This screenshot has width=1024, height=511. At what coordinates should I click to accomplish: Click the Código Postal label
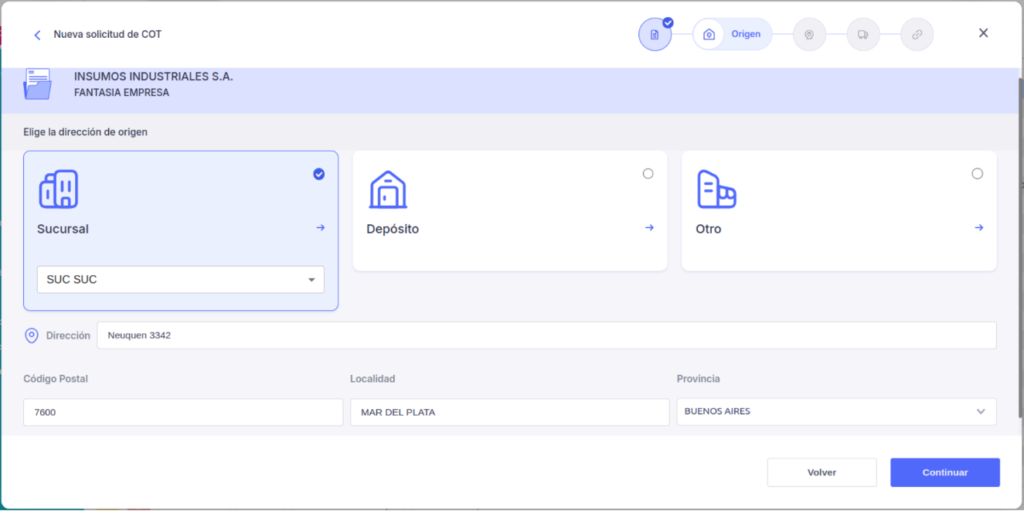coord(56,379)
